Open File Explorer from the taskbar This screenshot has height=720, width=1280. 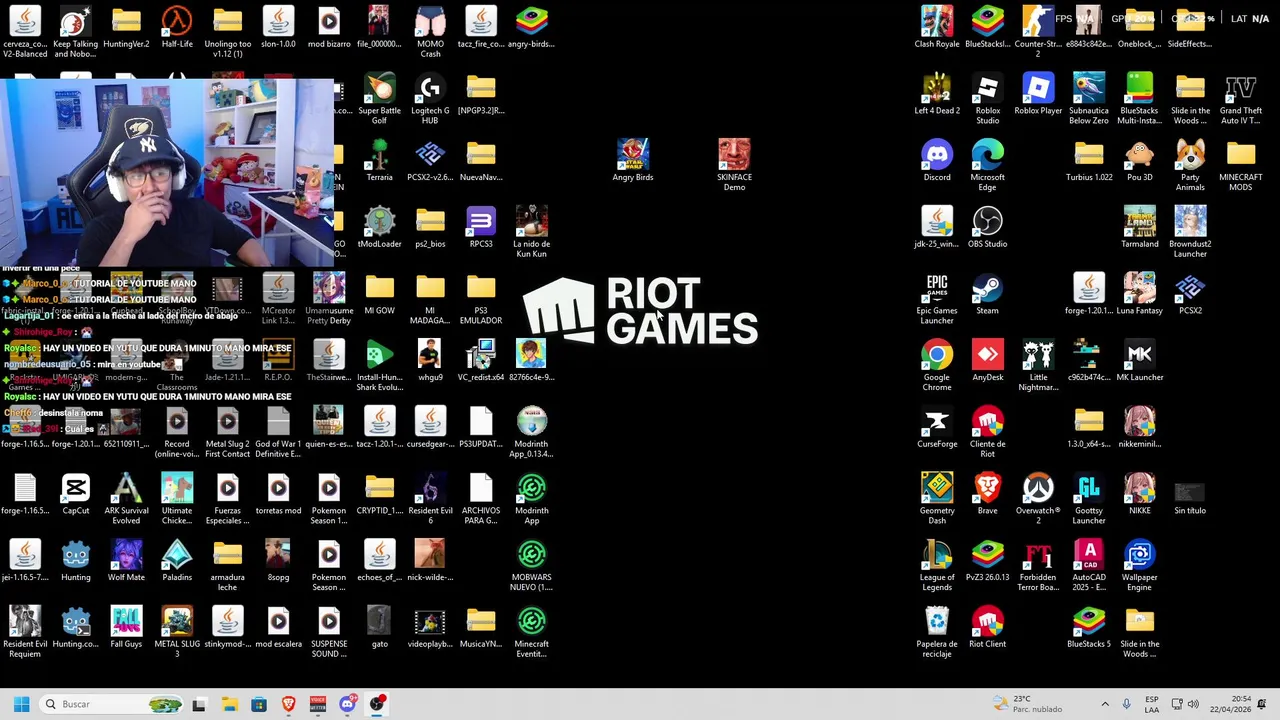pyautogui.click(x=229, y=704)
